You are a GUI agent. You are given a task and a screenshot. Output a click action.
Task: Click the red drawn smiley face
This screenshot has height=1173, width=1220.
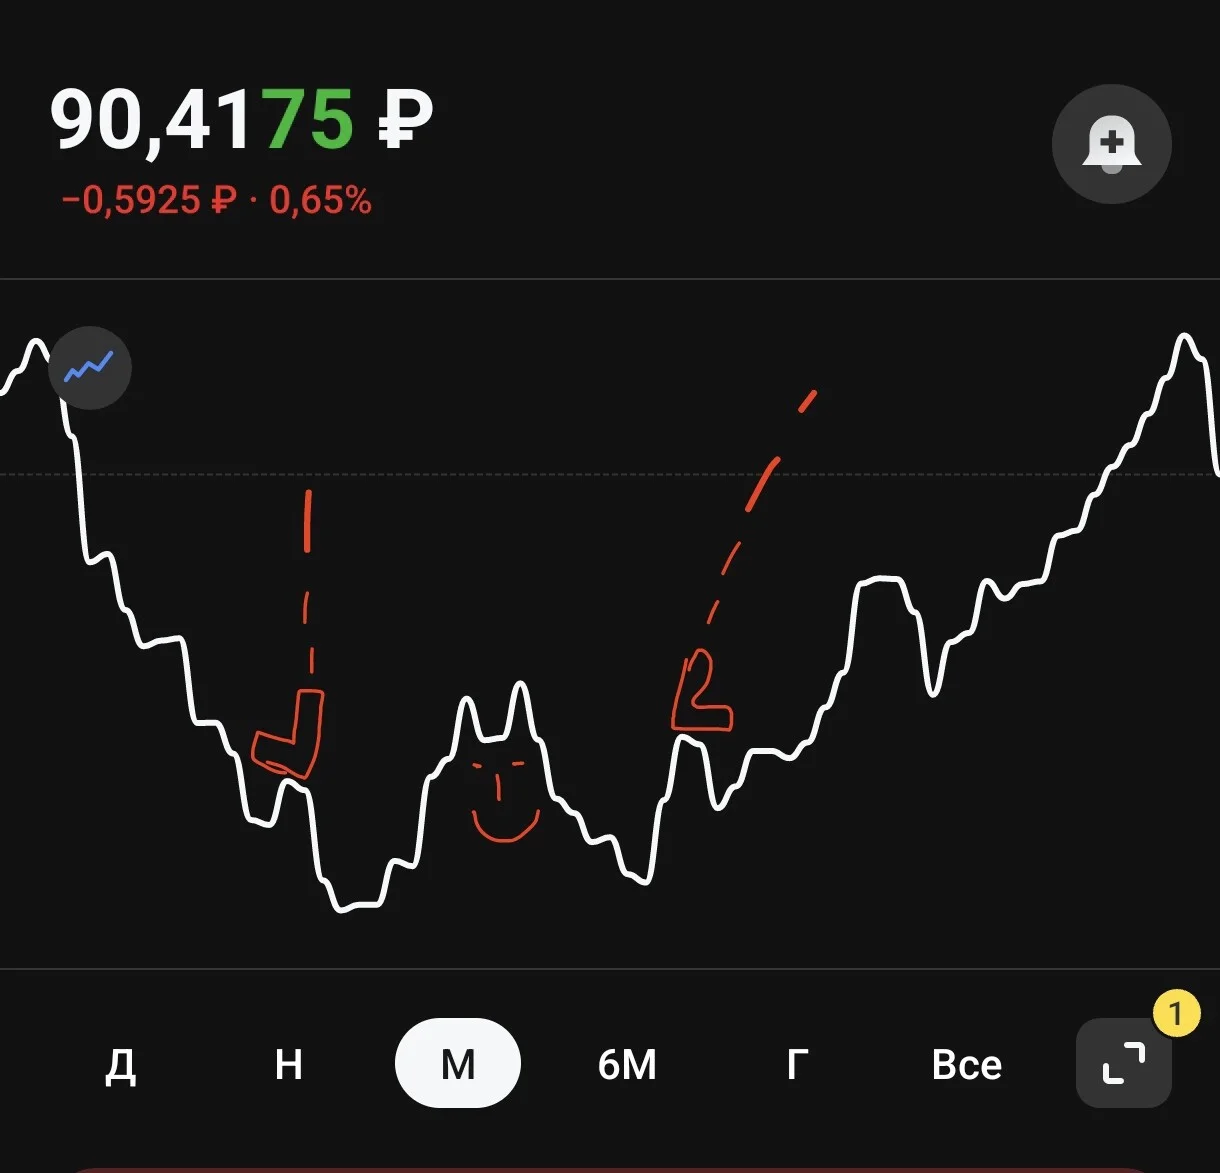[x=505, y=802]
